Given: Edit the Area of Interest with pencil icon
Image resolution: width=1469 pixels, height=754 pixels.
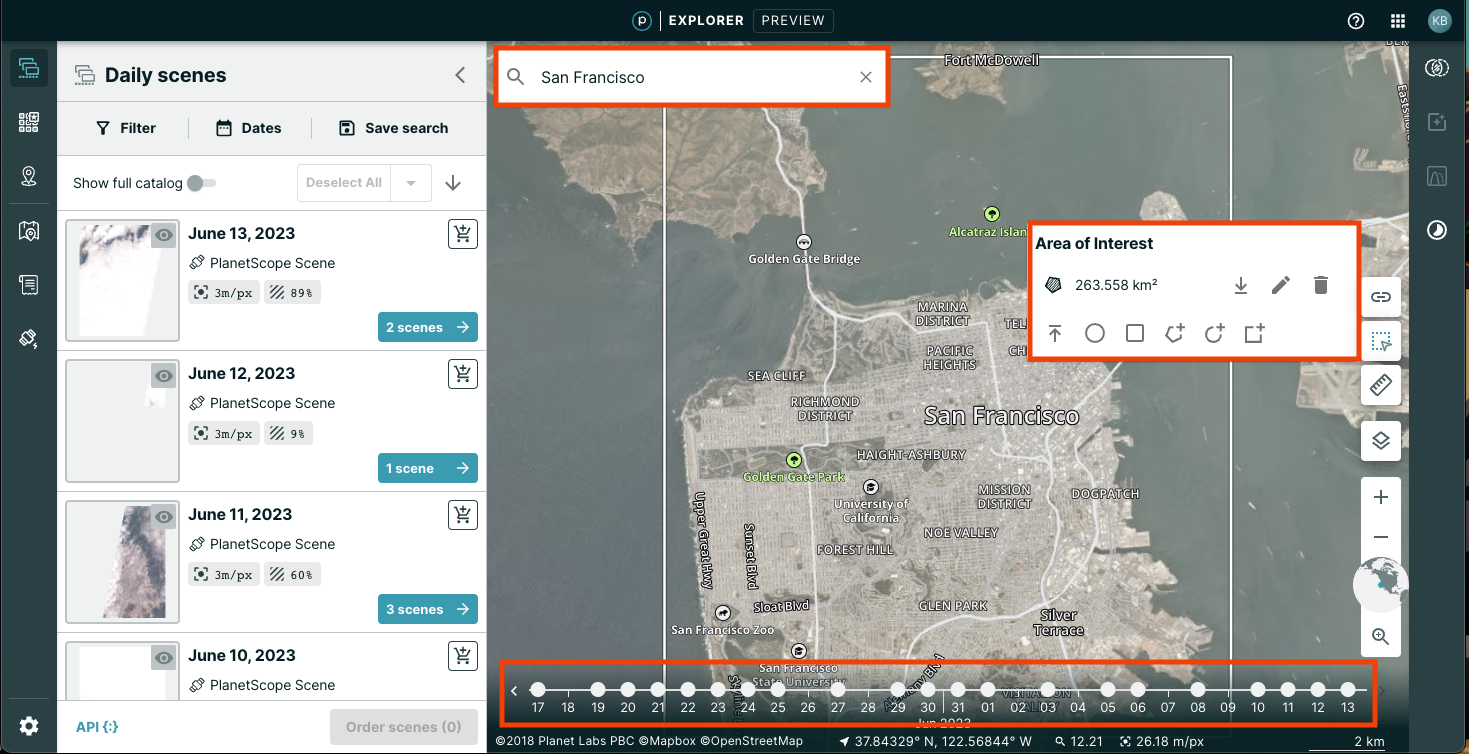Looking at the screenshot, I should pos(1280,285).
